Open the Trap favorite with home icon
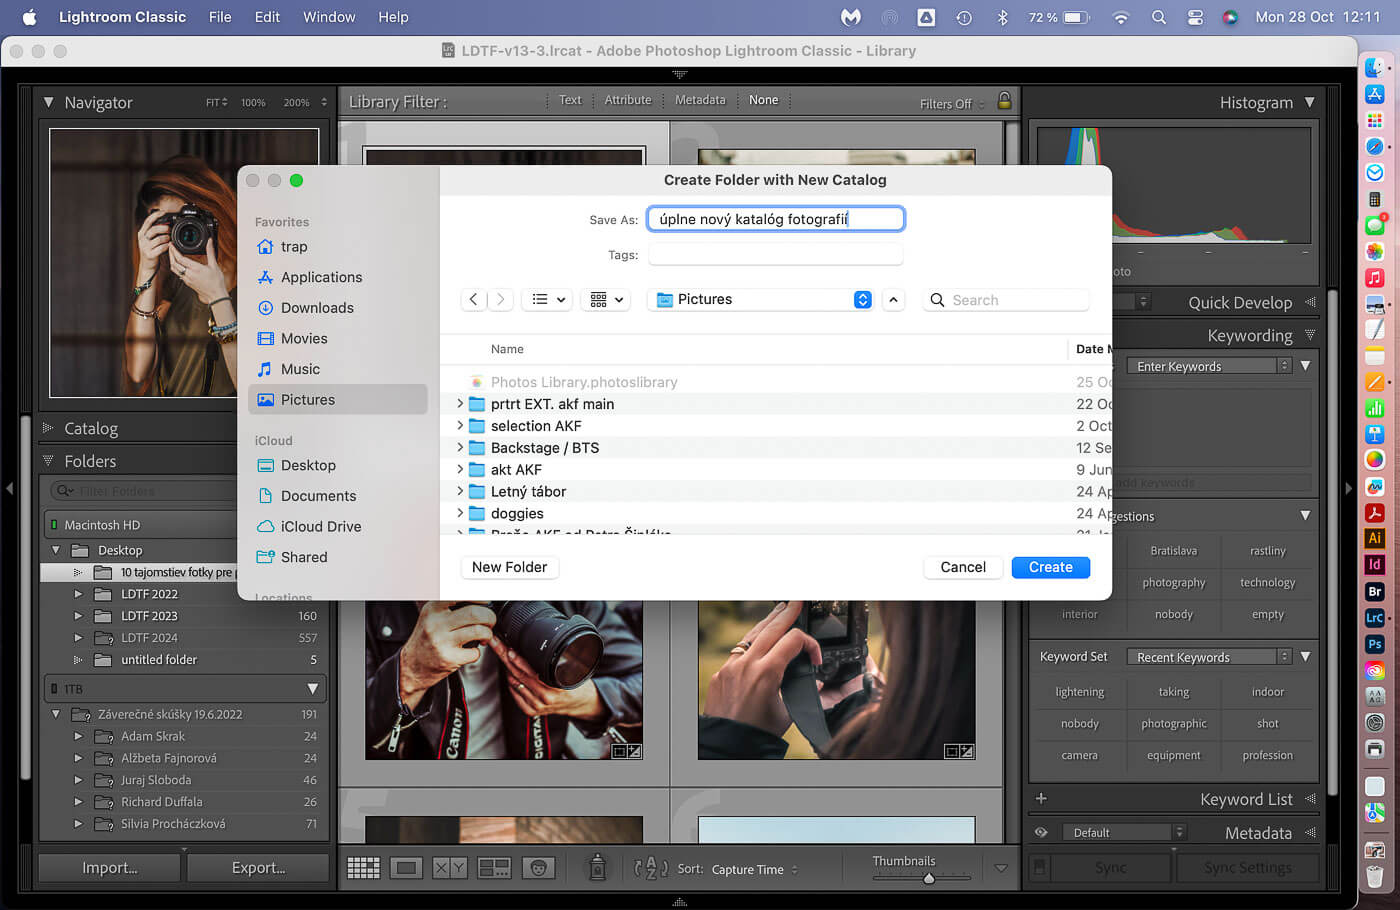1400x910 pixels. 282,247
